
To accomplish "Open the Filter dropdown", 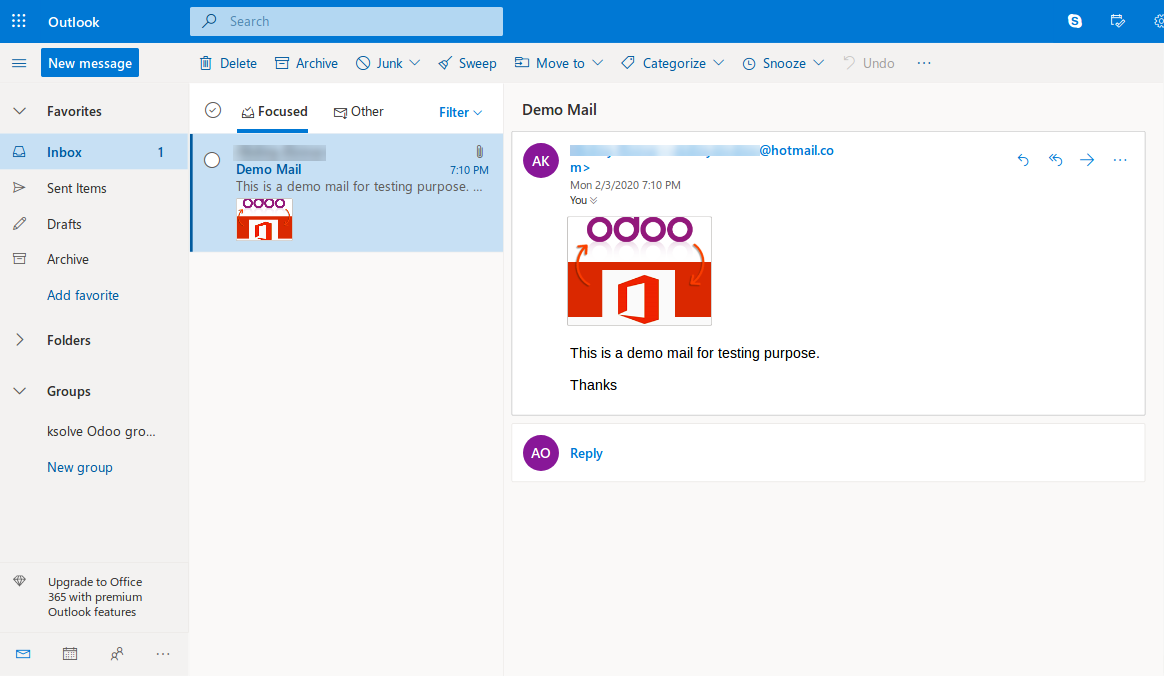I will click(x=460, y=112).
